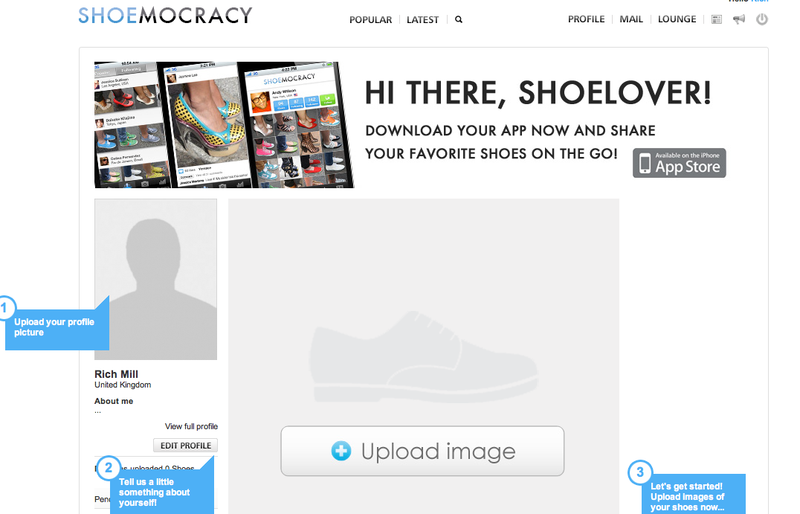Click the blank profile picture placeholder
Image resolution: width=800 pixels, height=514 pixels.
pos(156,279)
